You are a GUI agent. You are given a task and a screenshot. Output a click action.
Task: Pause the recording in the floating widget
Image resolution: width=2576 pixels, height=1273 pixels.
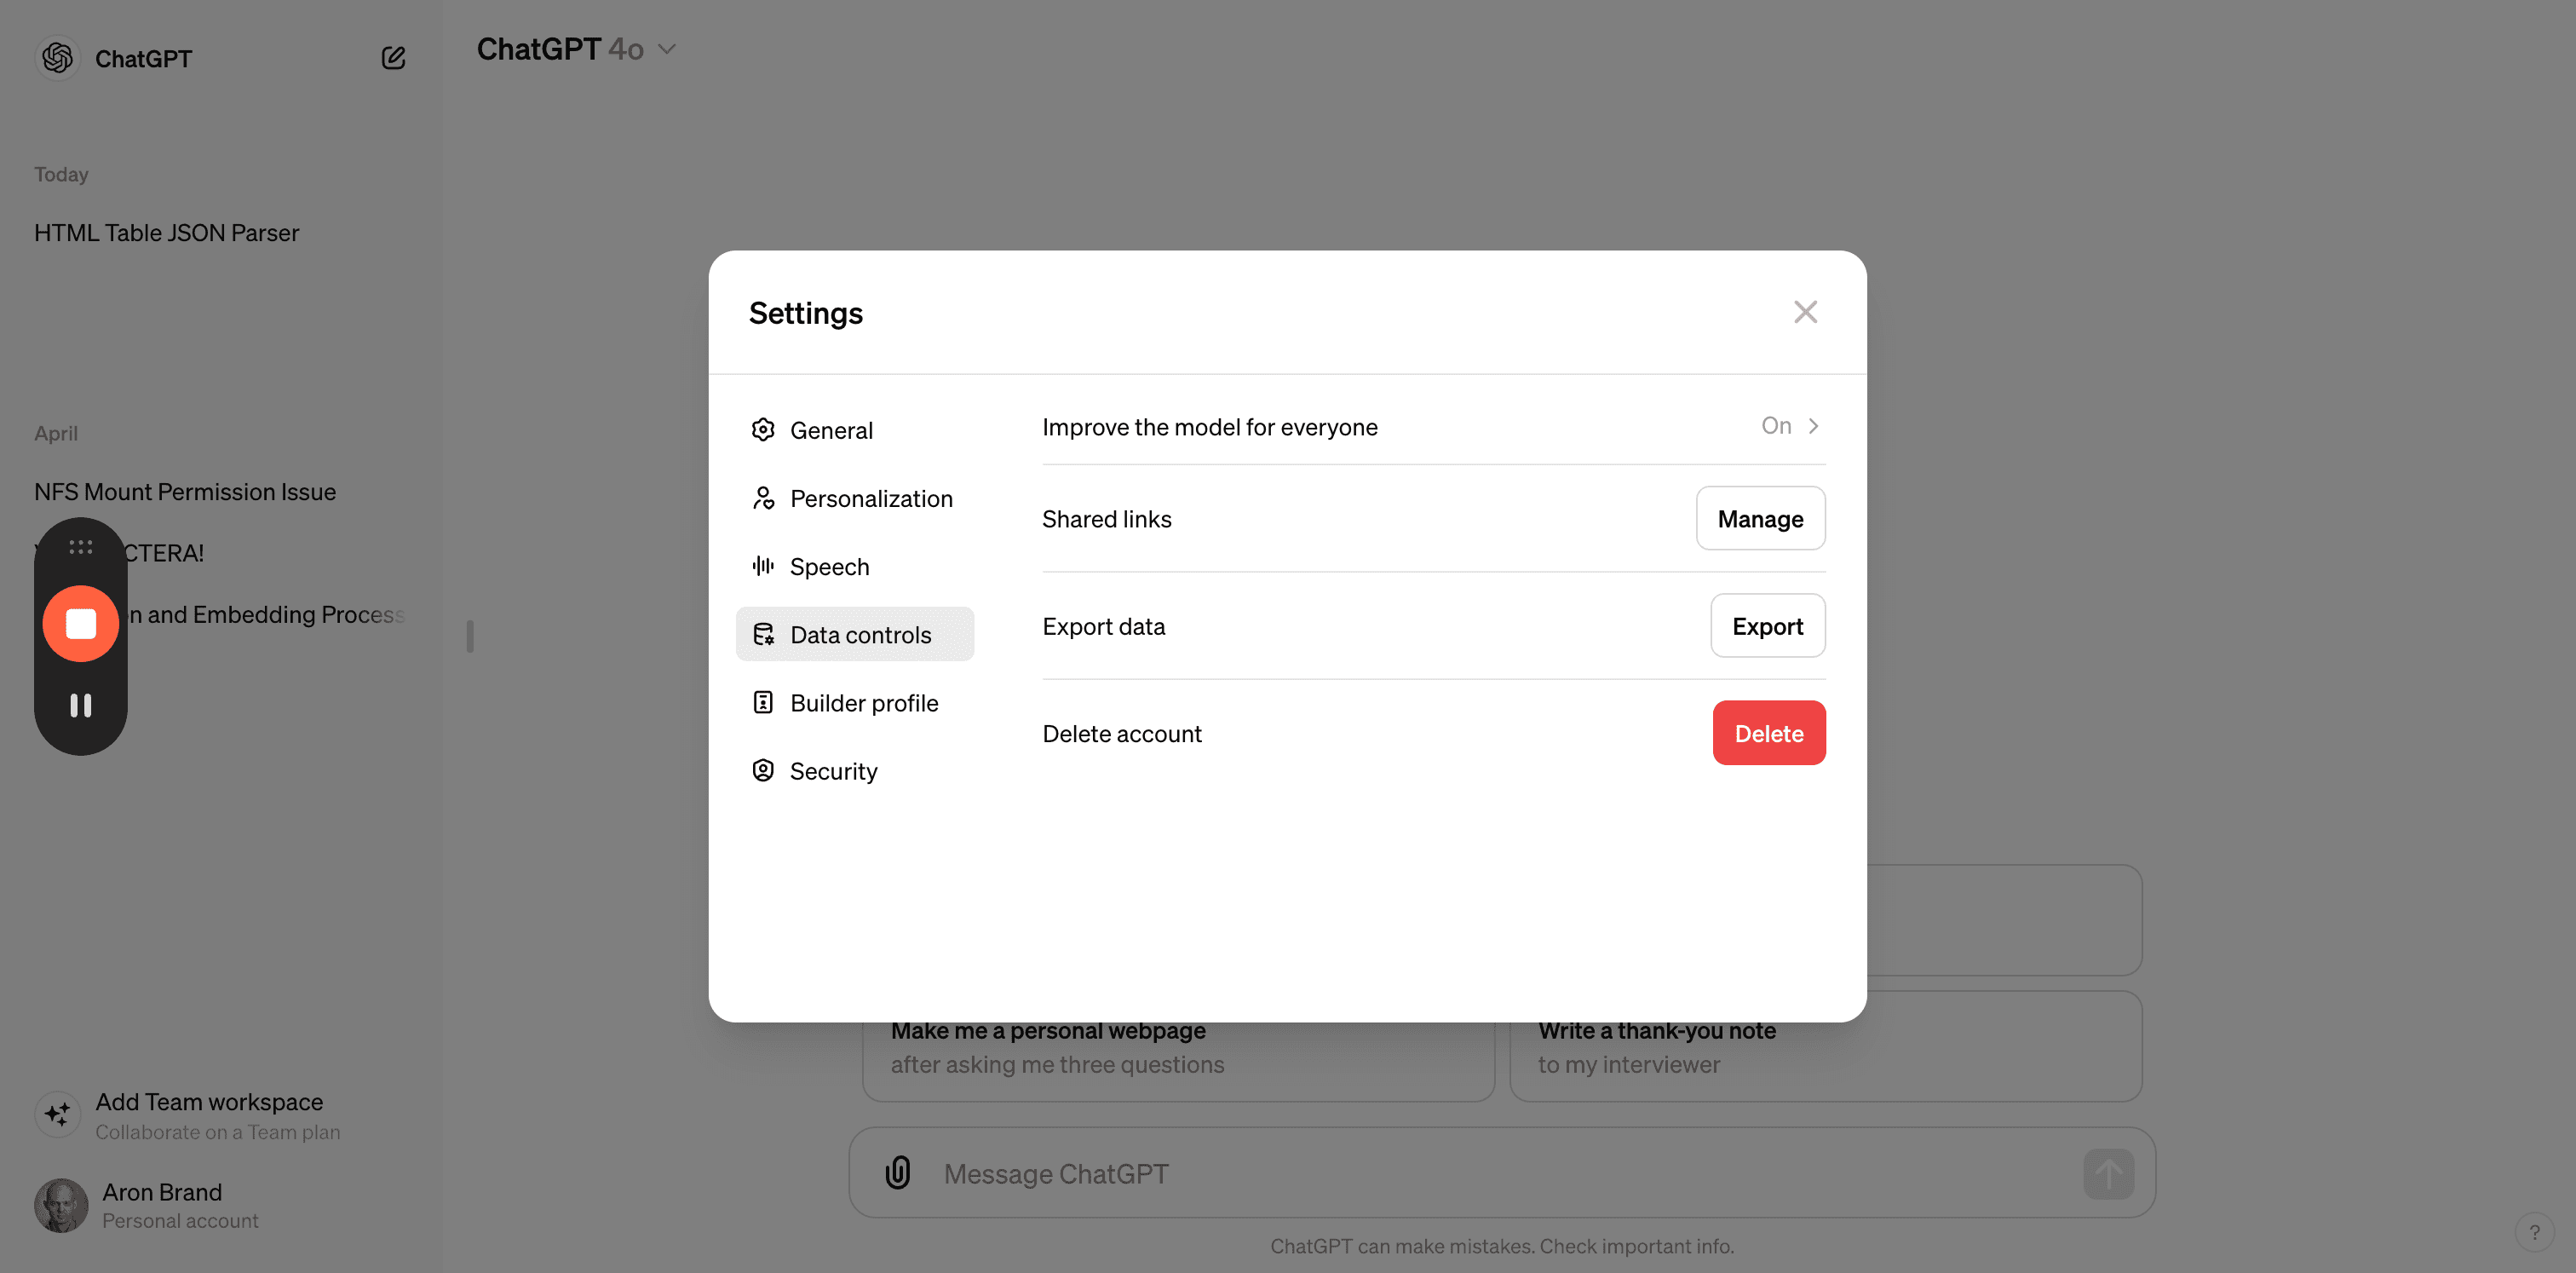[x=81, y=706]
